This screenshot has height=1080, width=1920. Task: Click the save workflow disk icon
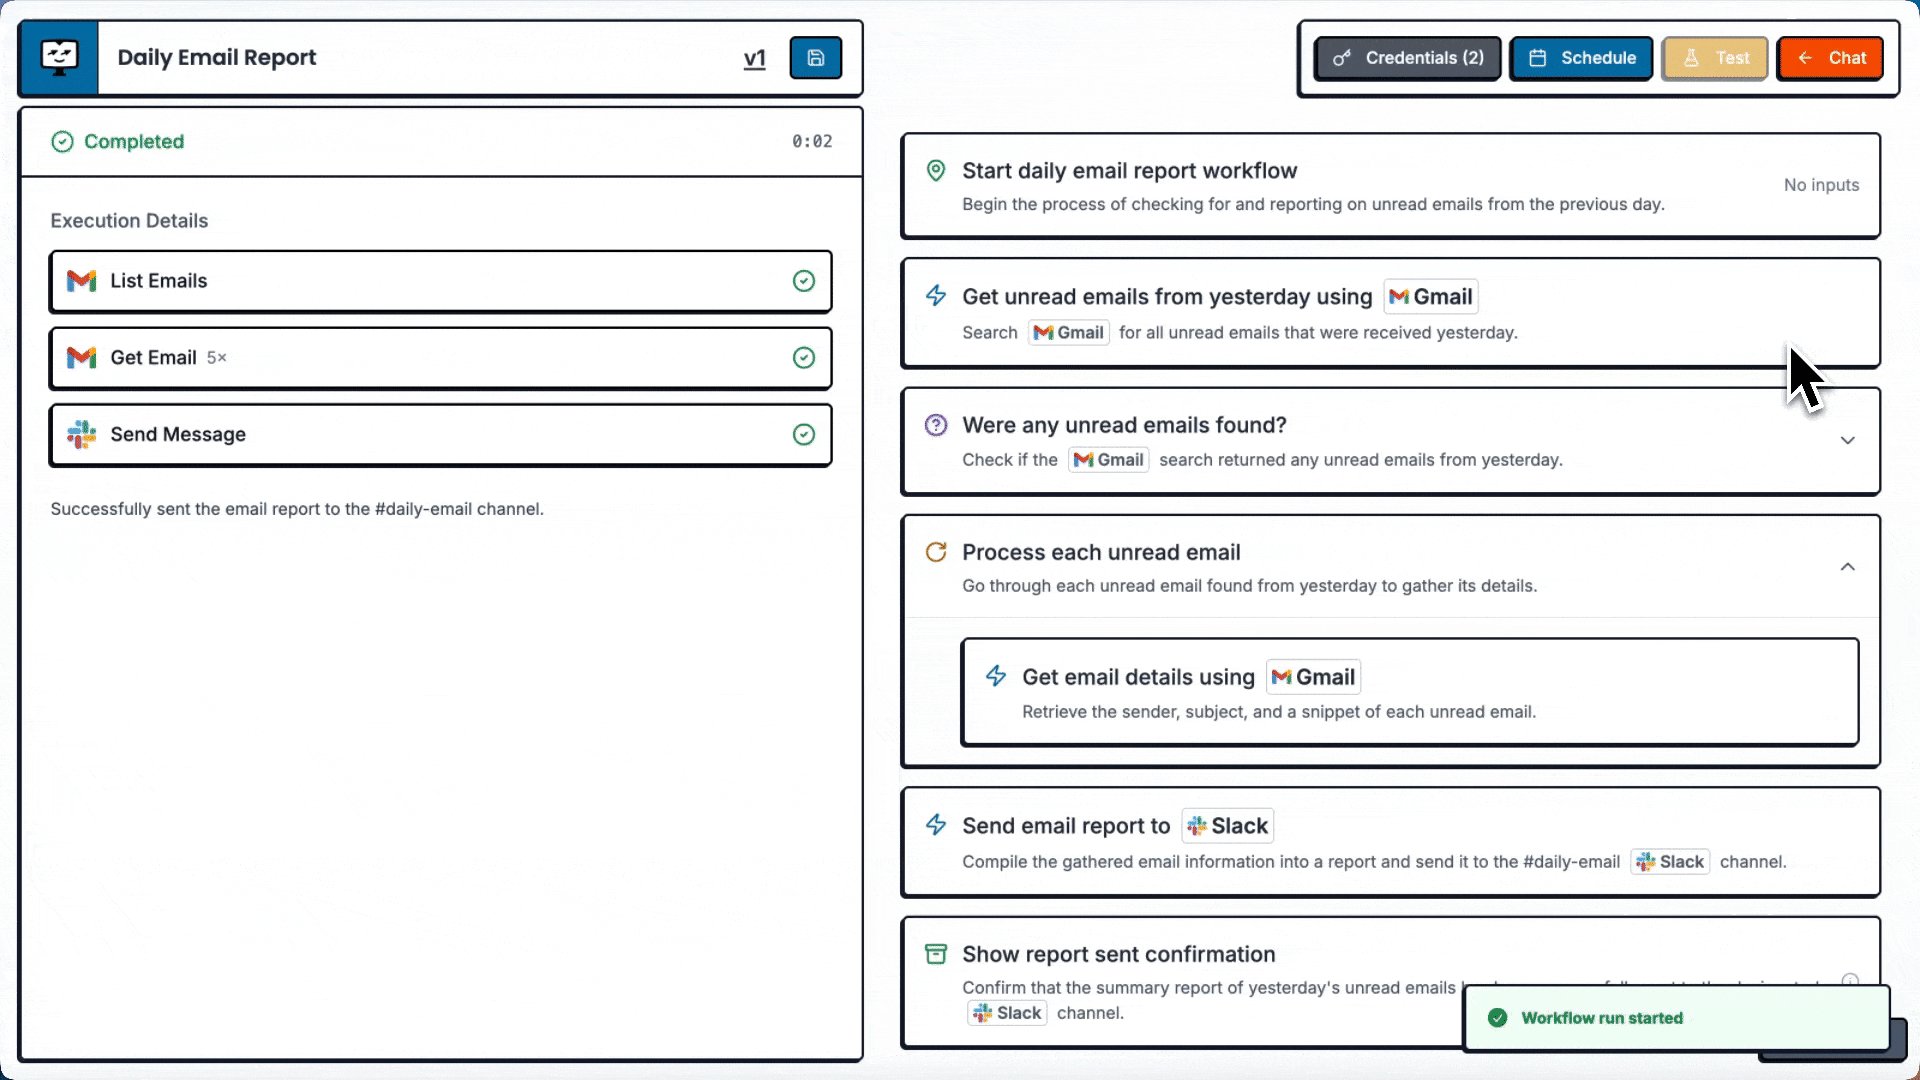(x=815, y=58)
